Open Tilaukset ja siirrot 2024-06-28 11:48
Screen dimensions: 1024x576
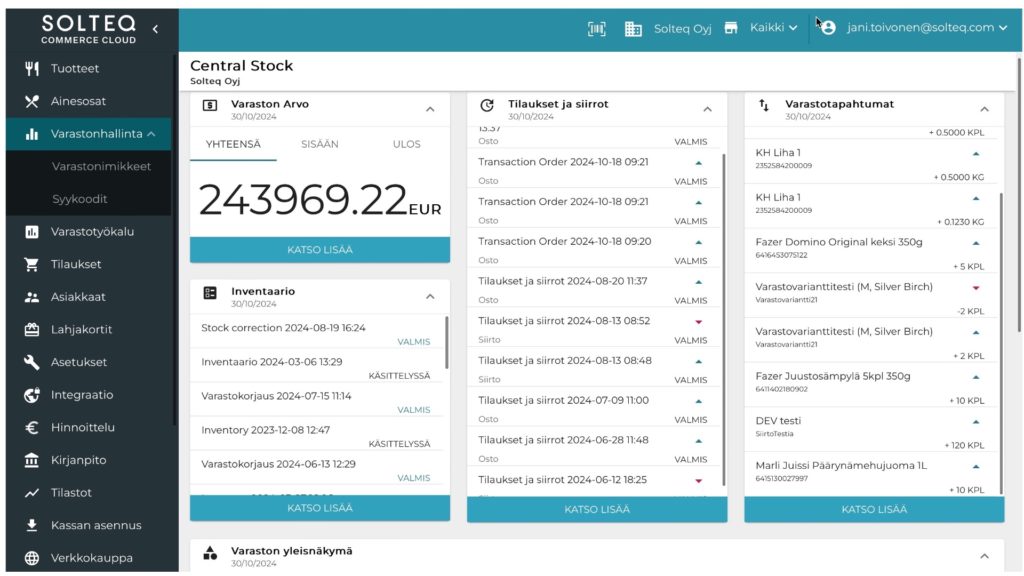click(593, 449)
